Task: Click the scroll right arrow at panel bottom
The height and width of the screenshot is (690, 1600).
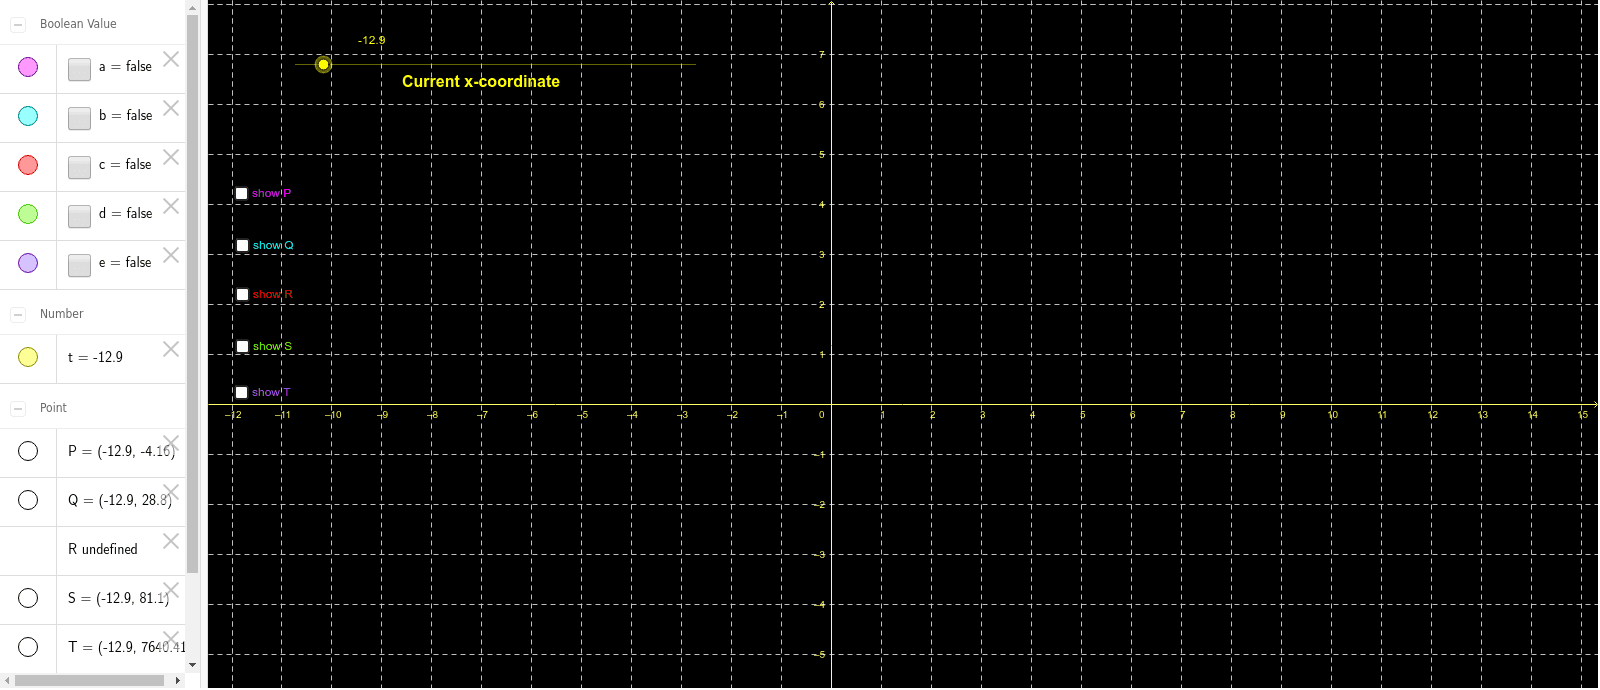Action: 178,680
